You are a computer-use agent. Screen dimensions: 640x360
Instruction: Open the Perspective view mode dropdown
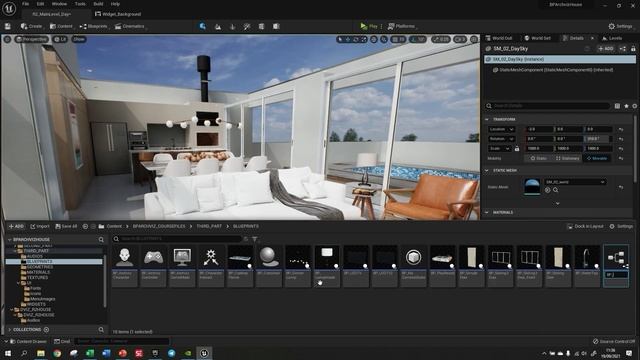(x=31, y=39)
